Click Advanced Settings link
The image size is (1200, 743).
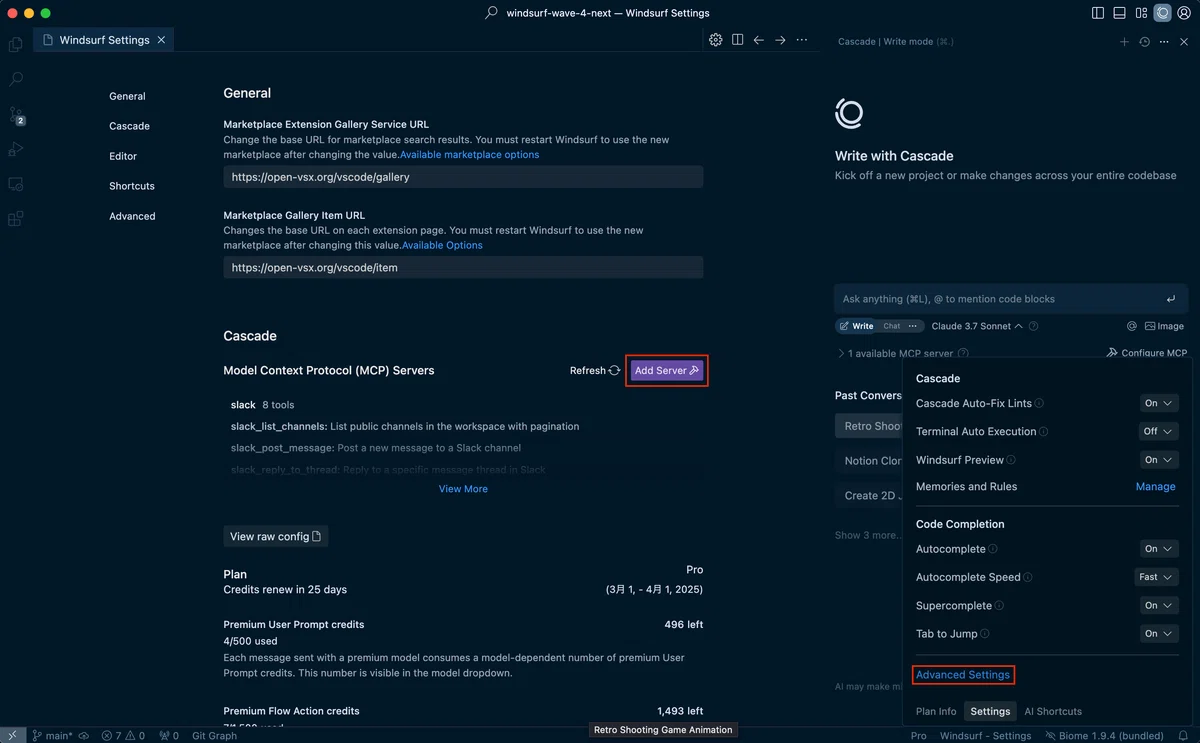(x=963, y=675)
